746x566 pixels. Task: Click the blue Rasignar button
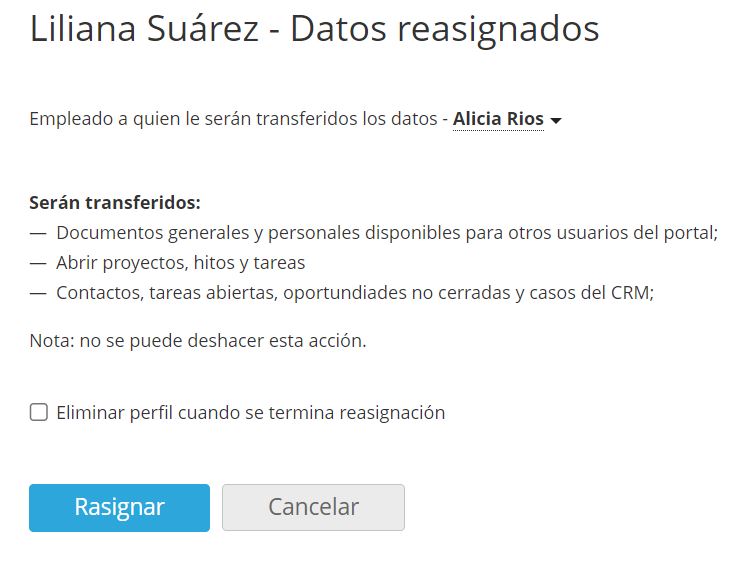point(119,507)
